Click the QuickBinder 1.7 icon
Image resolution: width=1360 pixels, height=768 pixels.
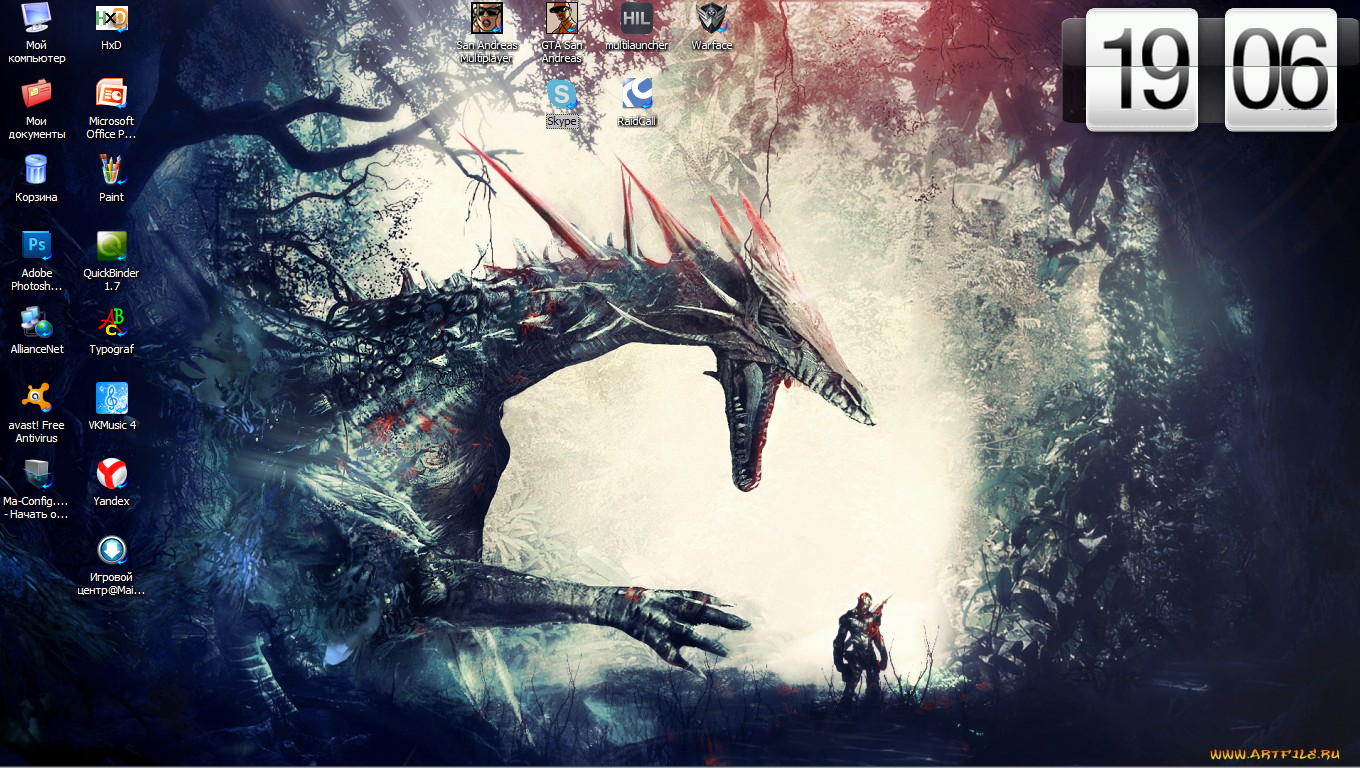coord(111,246)
